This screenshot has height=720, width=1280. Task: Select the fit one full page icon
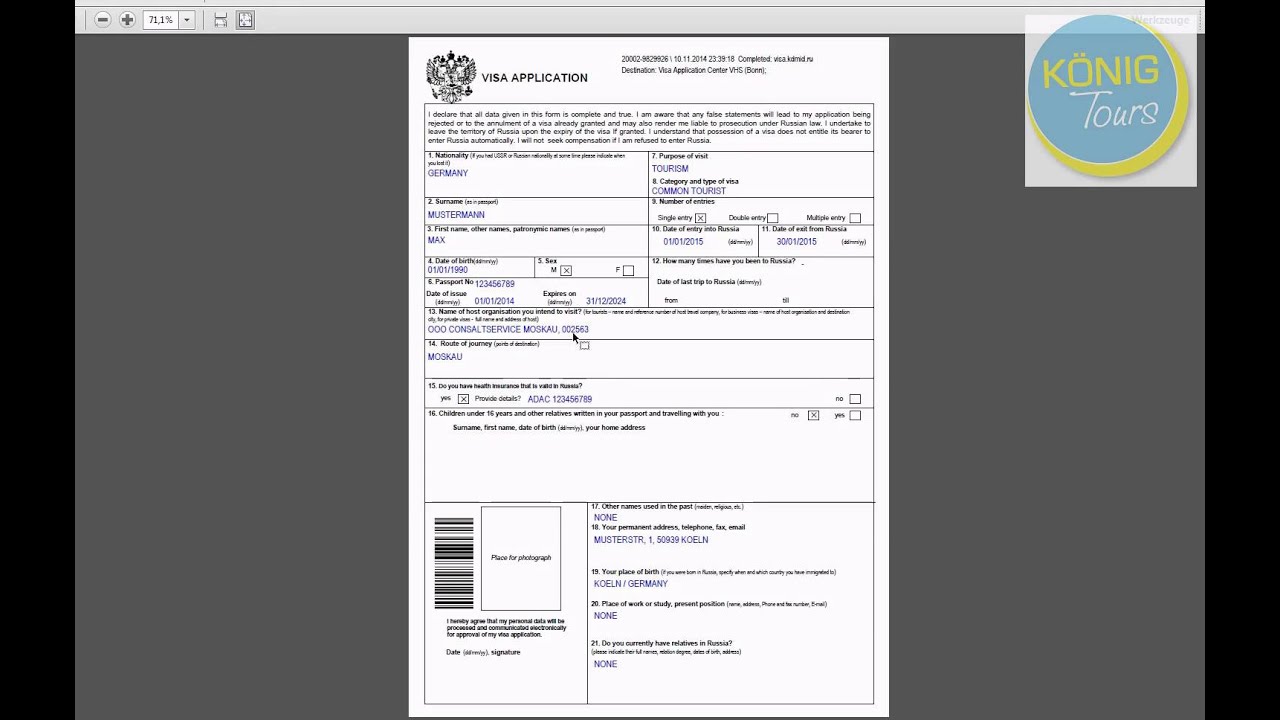[x=245, y=20]
